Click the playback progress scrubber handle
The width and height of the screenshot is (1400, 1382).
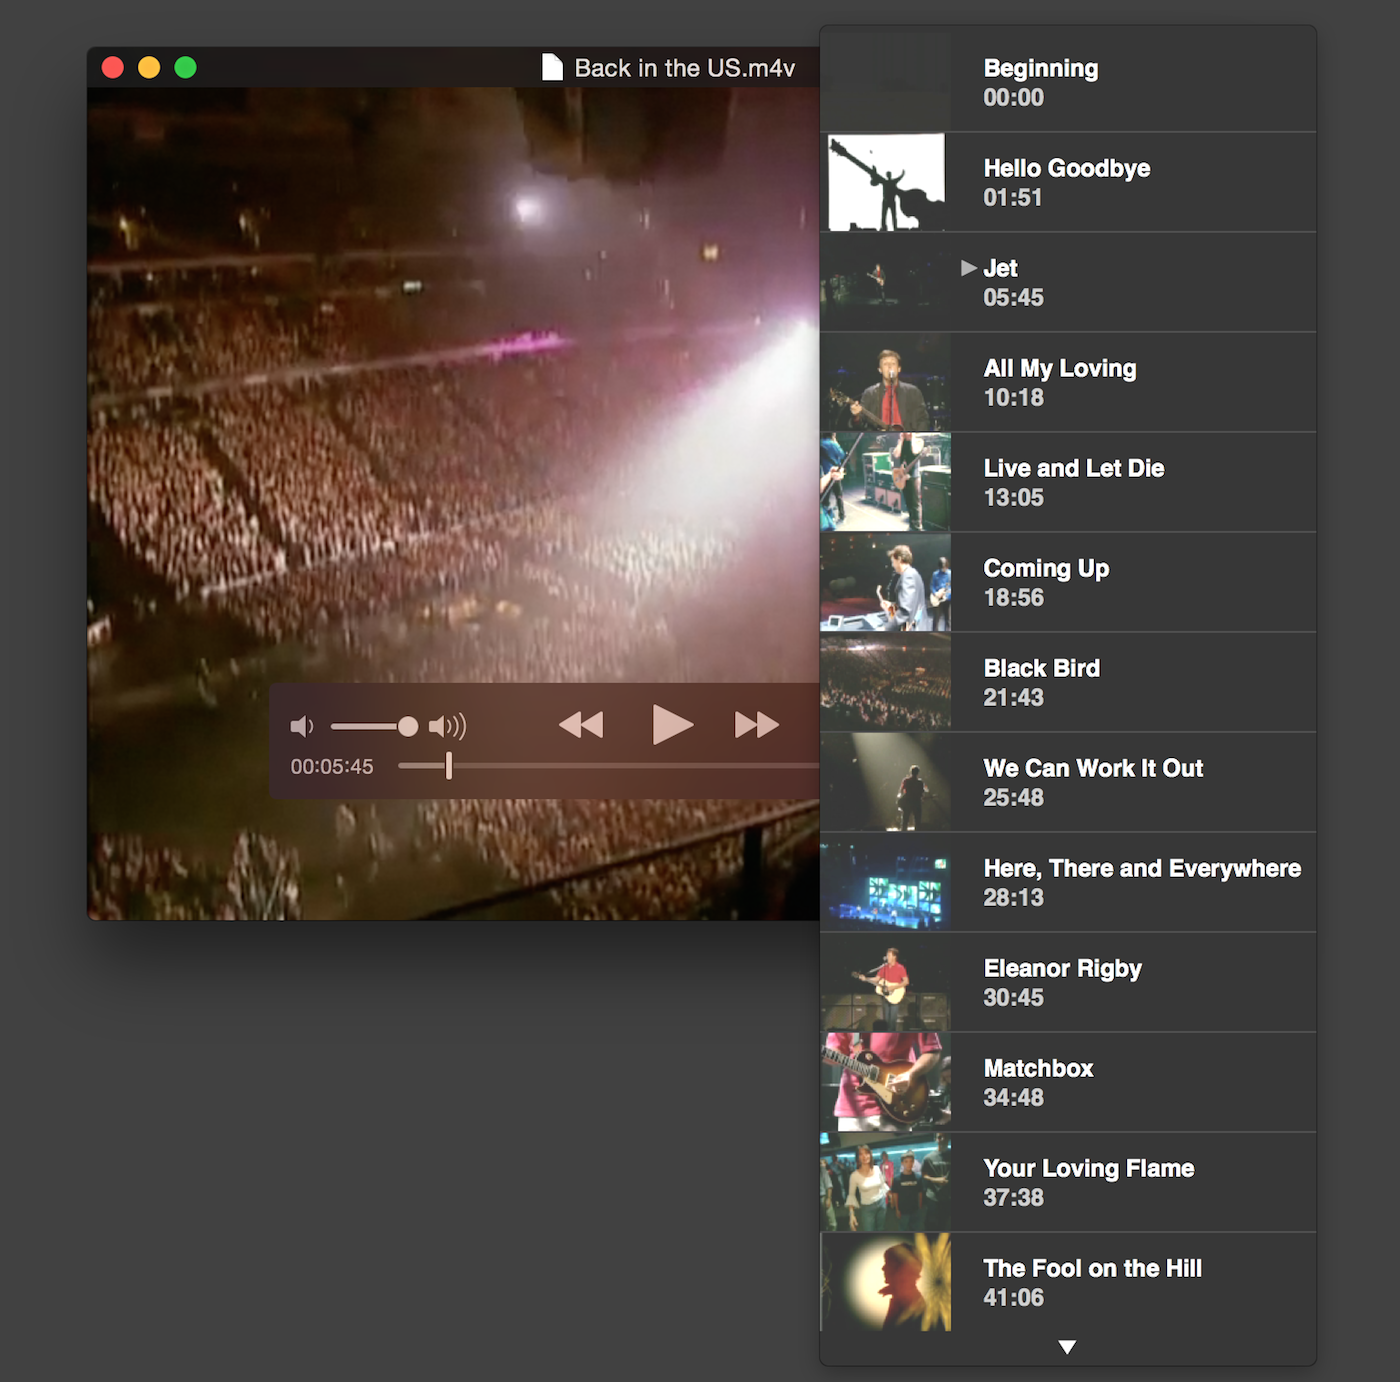click(x=449, y=766)
